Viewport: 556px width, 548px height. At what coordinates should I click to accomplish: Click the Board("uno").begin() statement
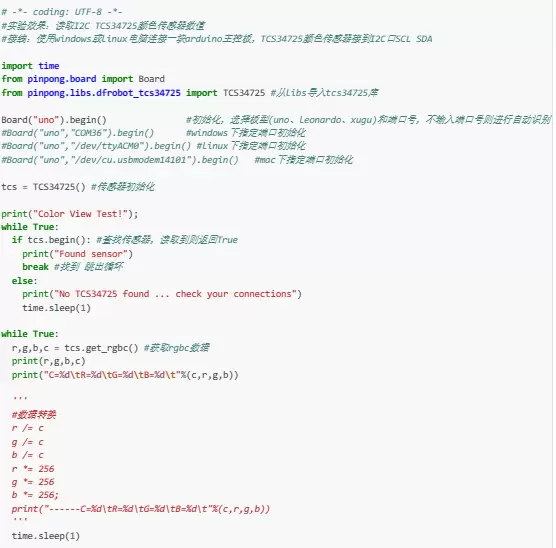click(x=54, y=120)
